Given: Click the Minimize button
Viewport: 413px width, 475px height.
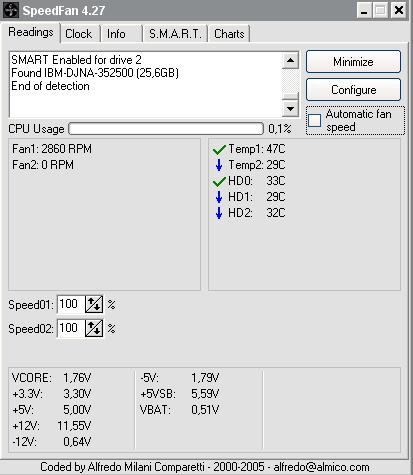Looking at the screenshot, I should (x=353, y=62).
